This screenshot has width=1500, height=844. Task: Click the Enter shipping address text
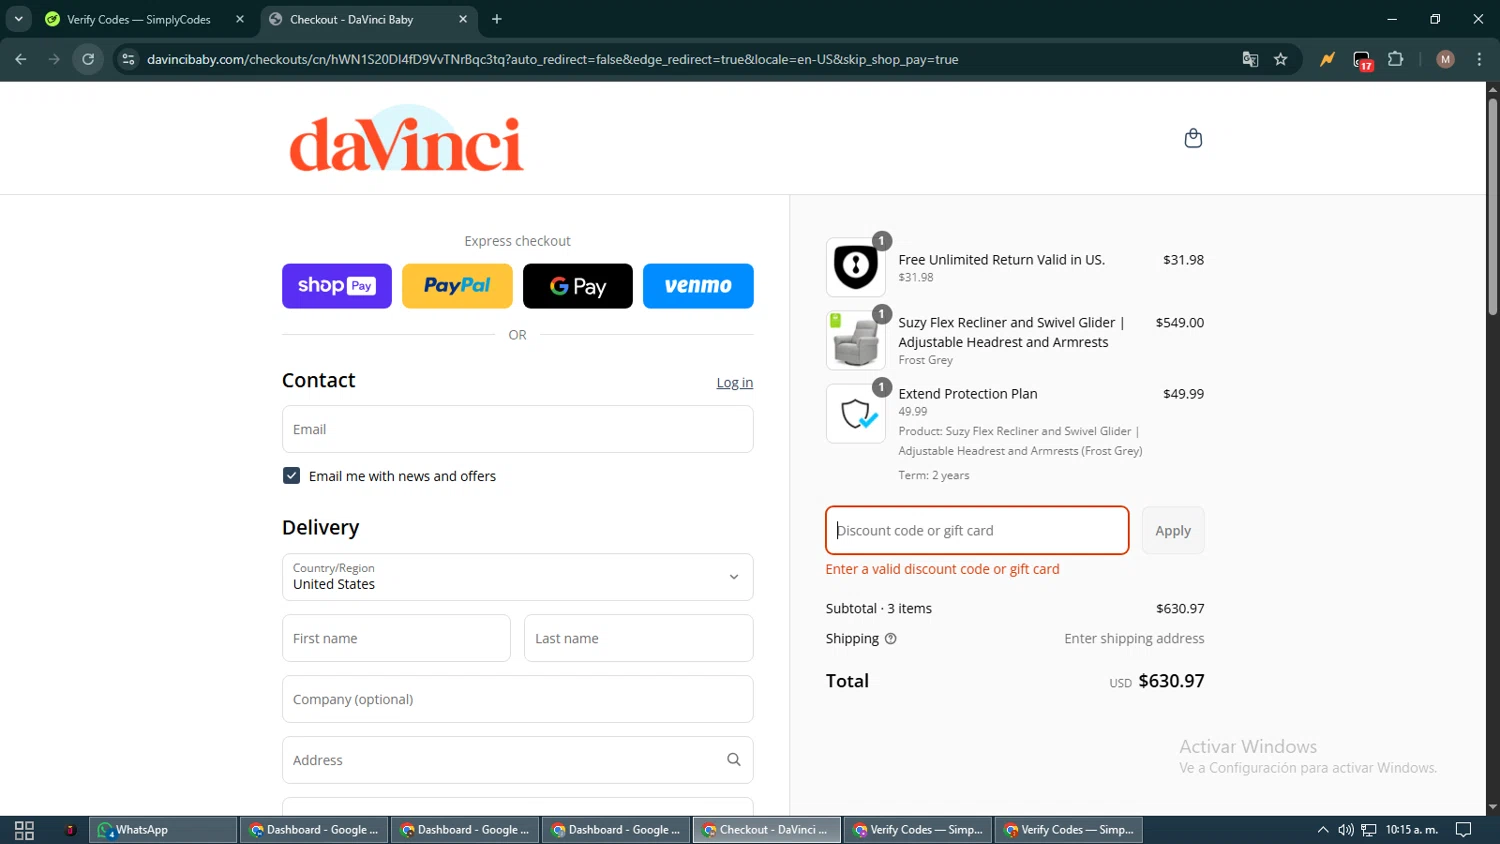point(1134,639)
